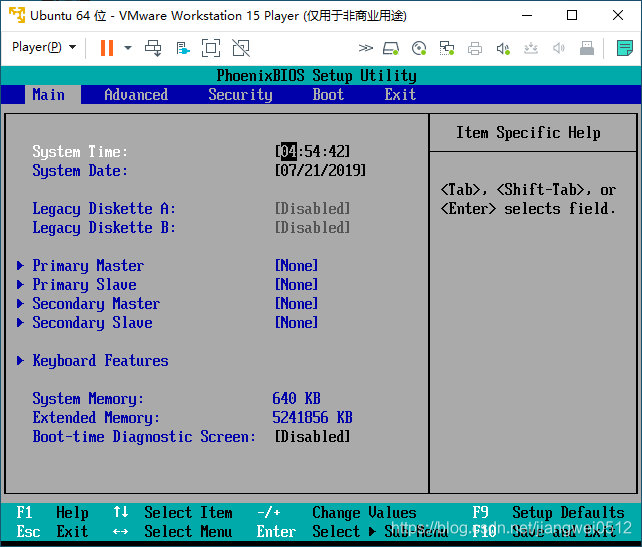Click the F9 Setup Defaults hint
The height and width of the screenshot is (547, 642).
click(x=549, y=512)
